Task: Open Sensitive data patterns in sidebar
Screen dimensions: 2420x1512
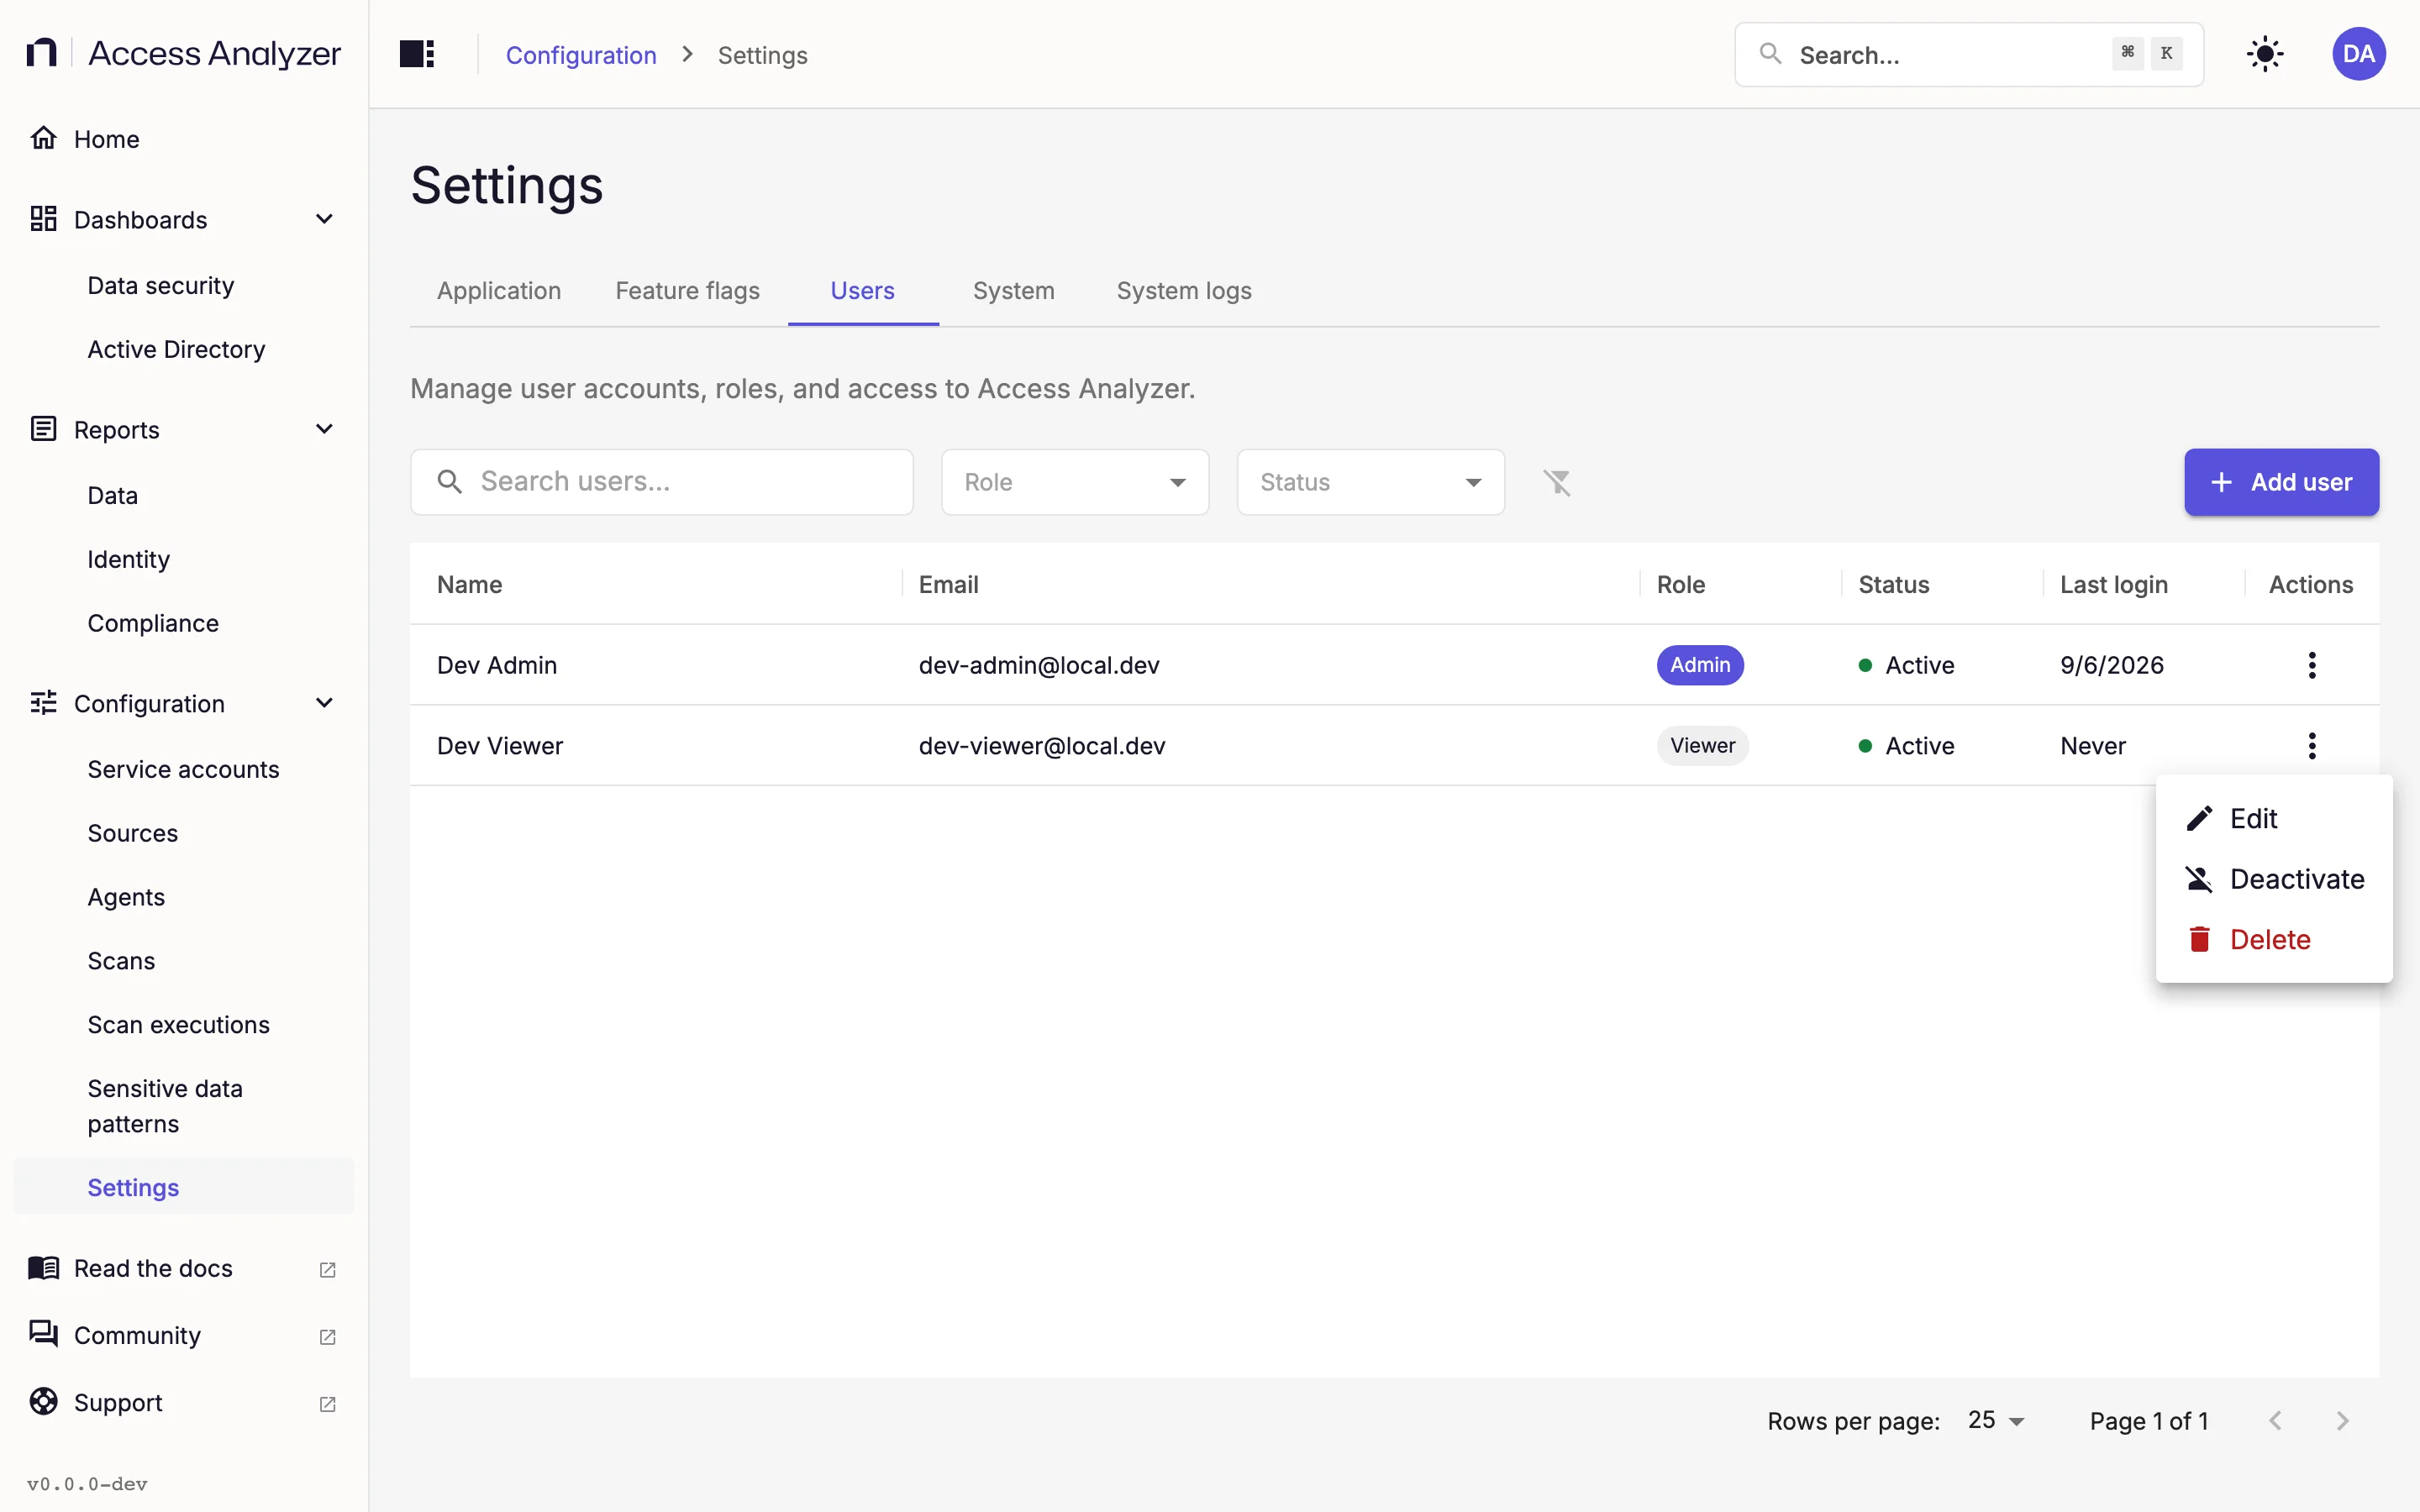Action: pyautogui.click(x=165, y=1106)
